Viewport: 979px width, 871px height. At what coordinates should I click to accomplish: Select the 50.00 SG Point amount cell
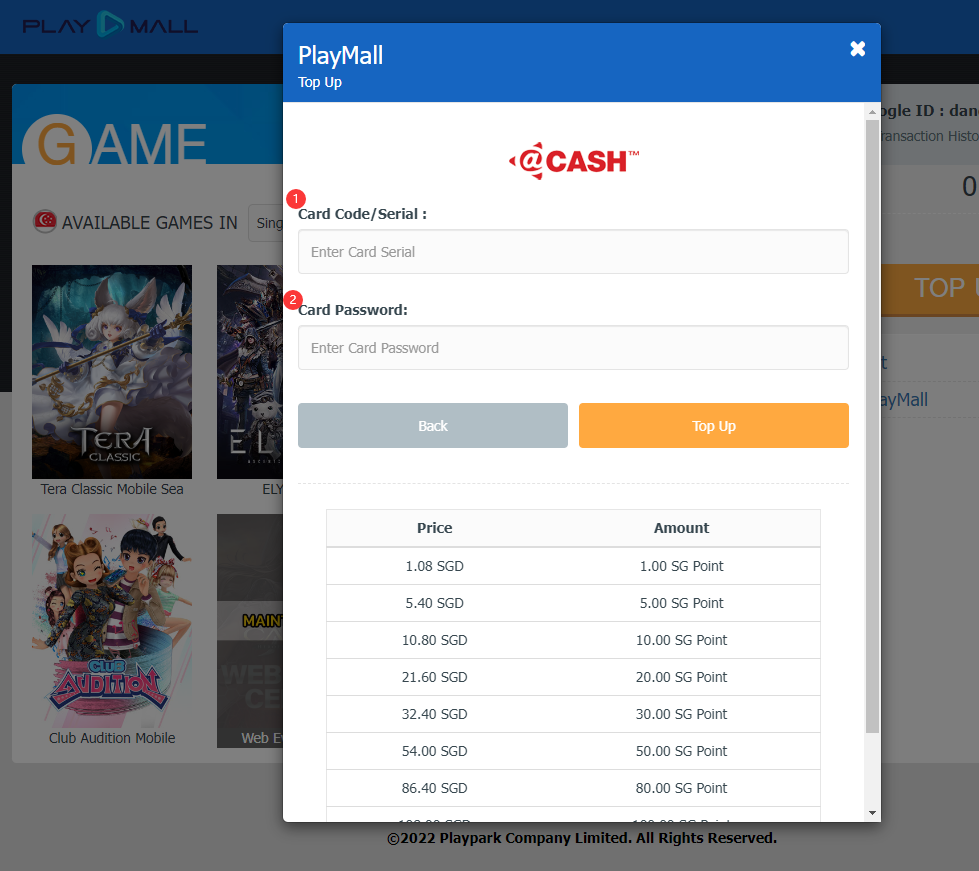click(681, 751)
